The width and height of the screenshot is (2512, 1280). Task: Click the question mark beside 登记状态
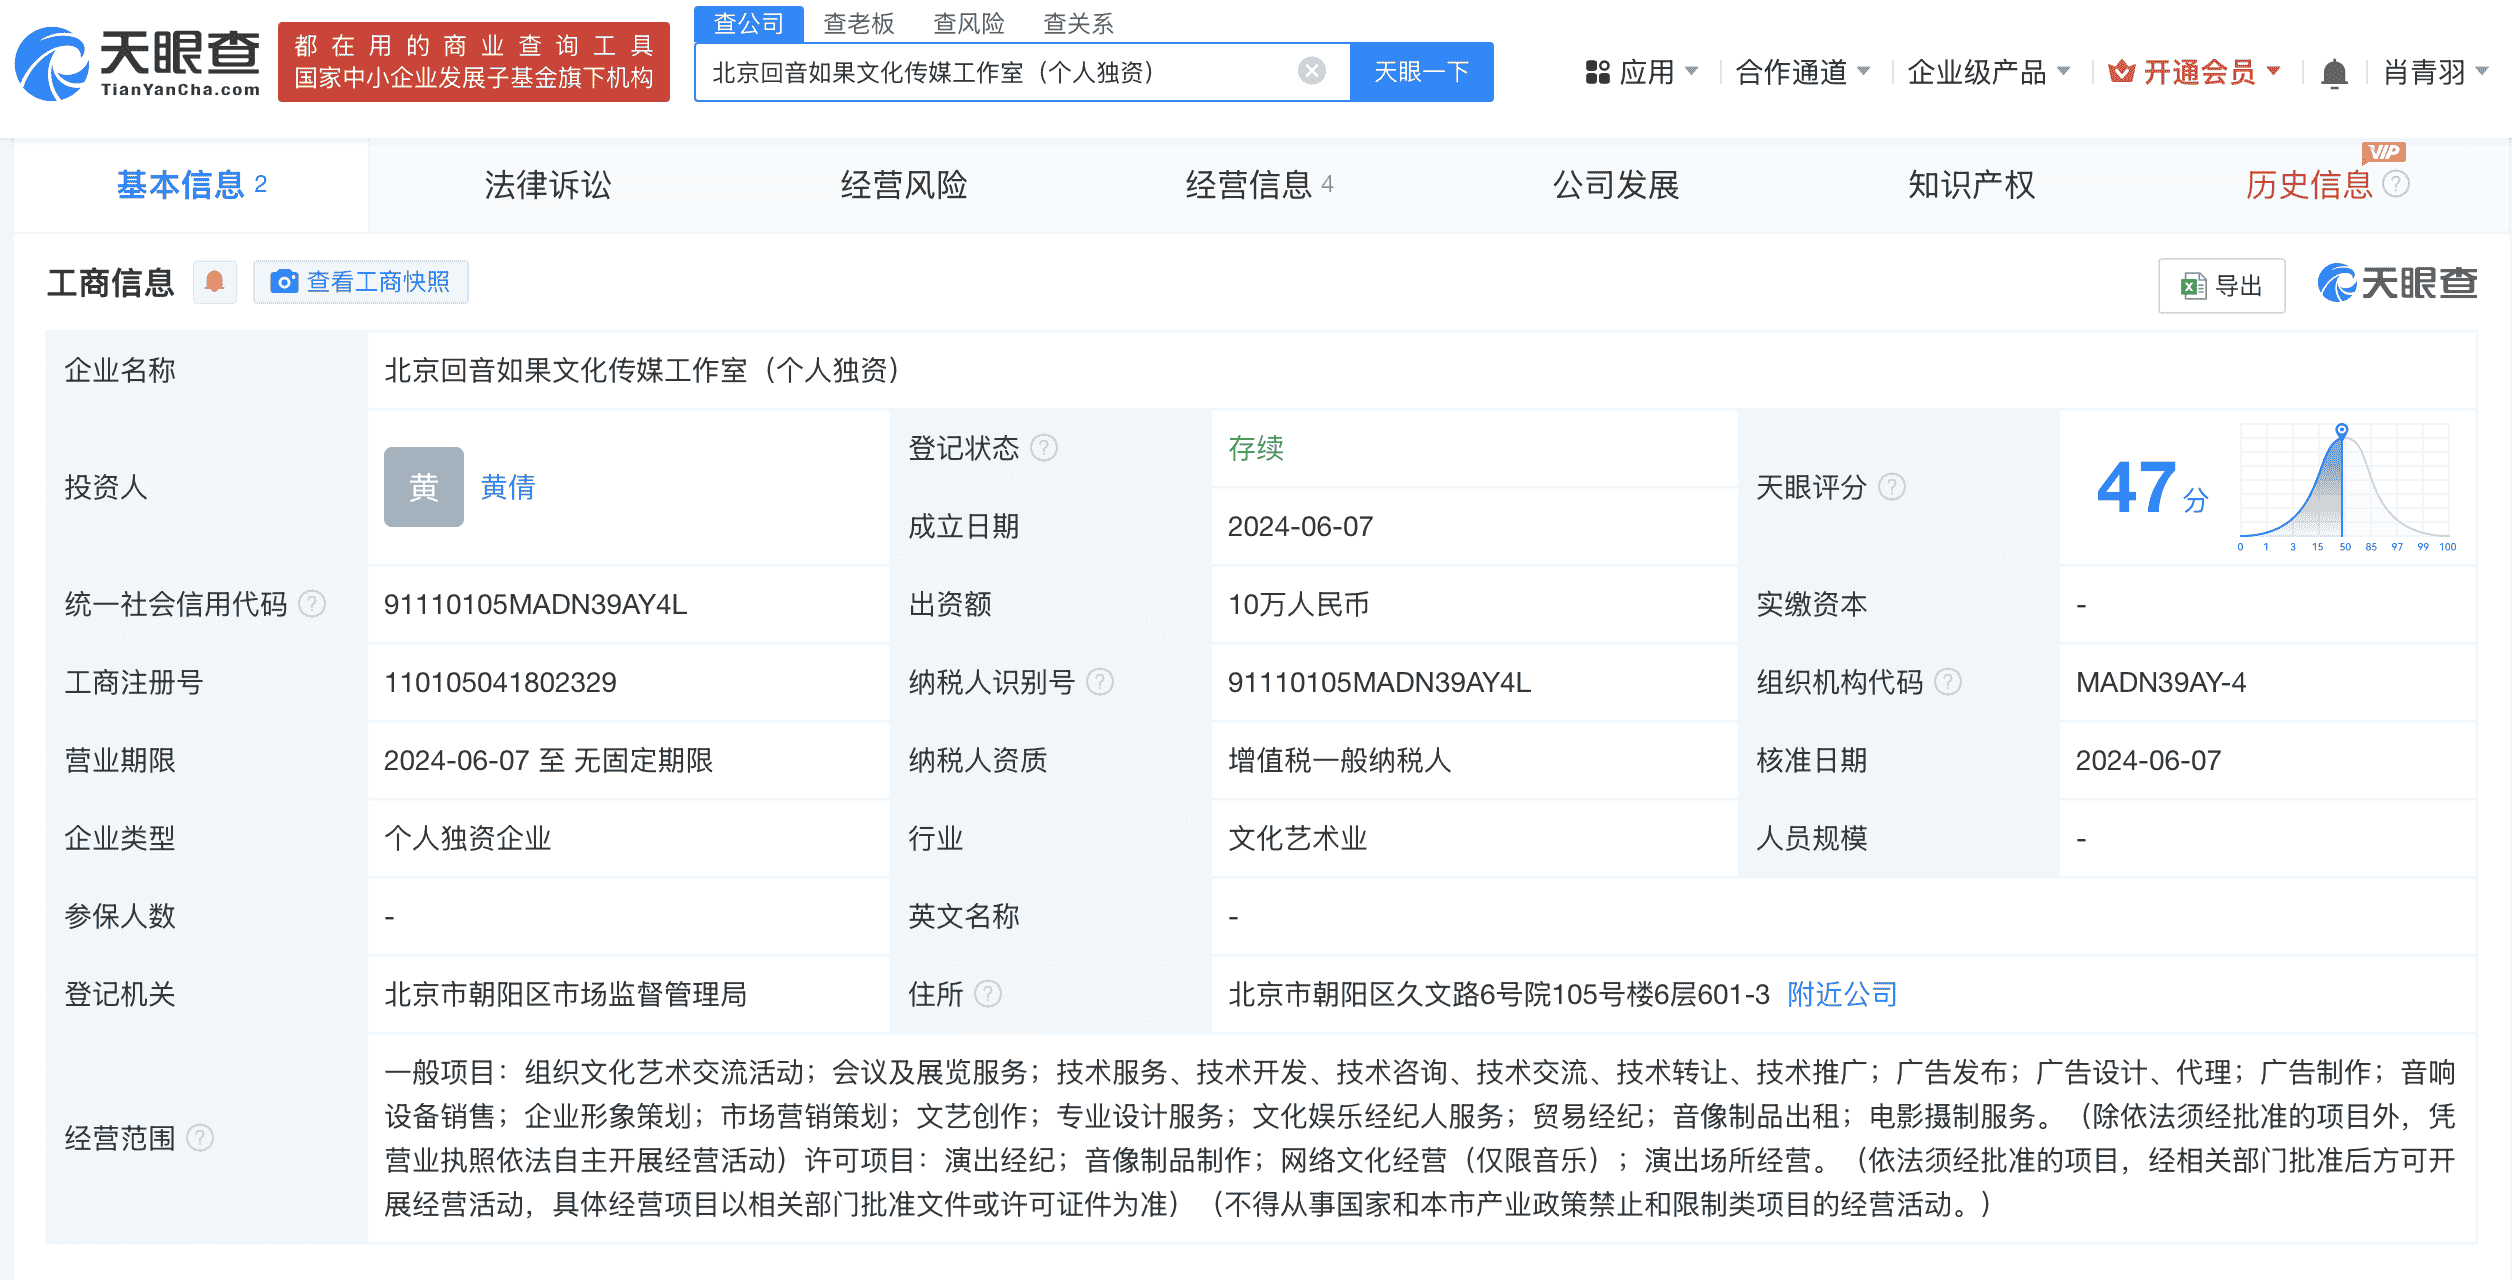pyautogui.click(x=1045, y=449)
